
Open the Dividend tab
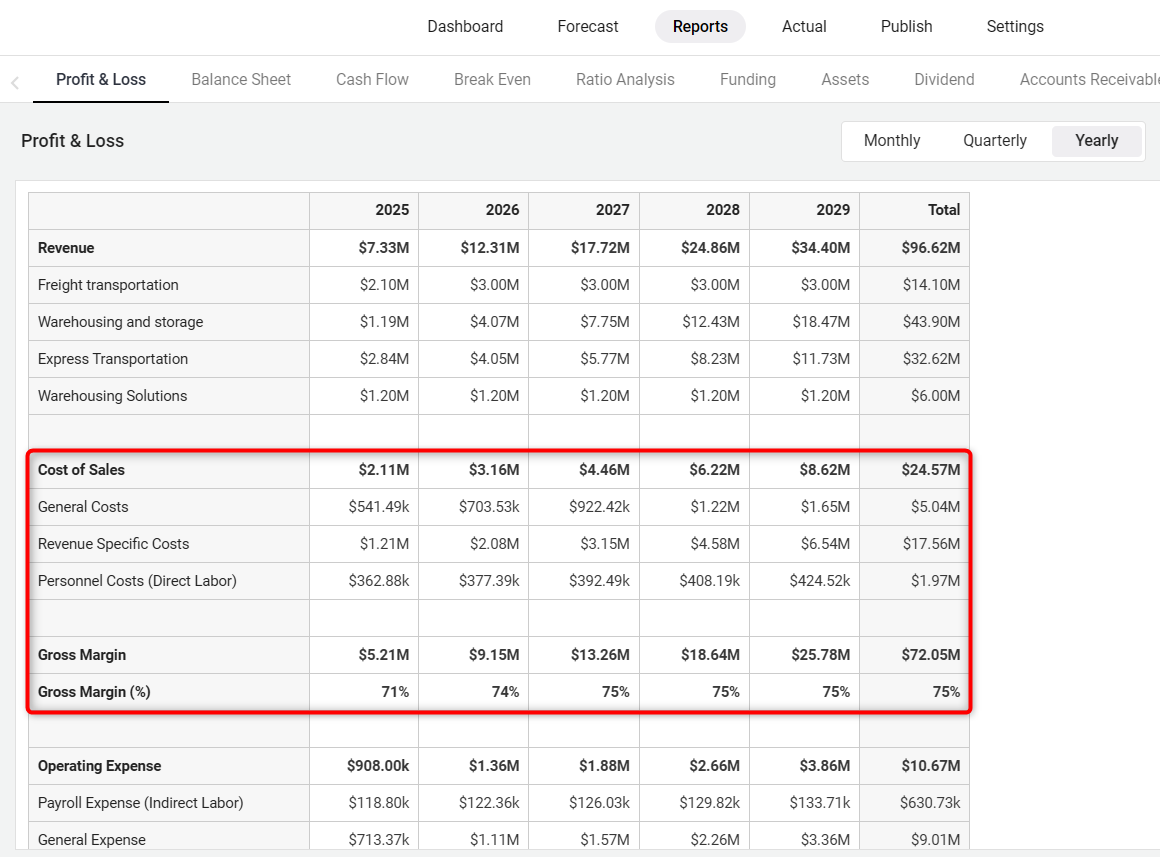[944, 80]
